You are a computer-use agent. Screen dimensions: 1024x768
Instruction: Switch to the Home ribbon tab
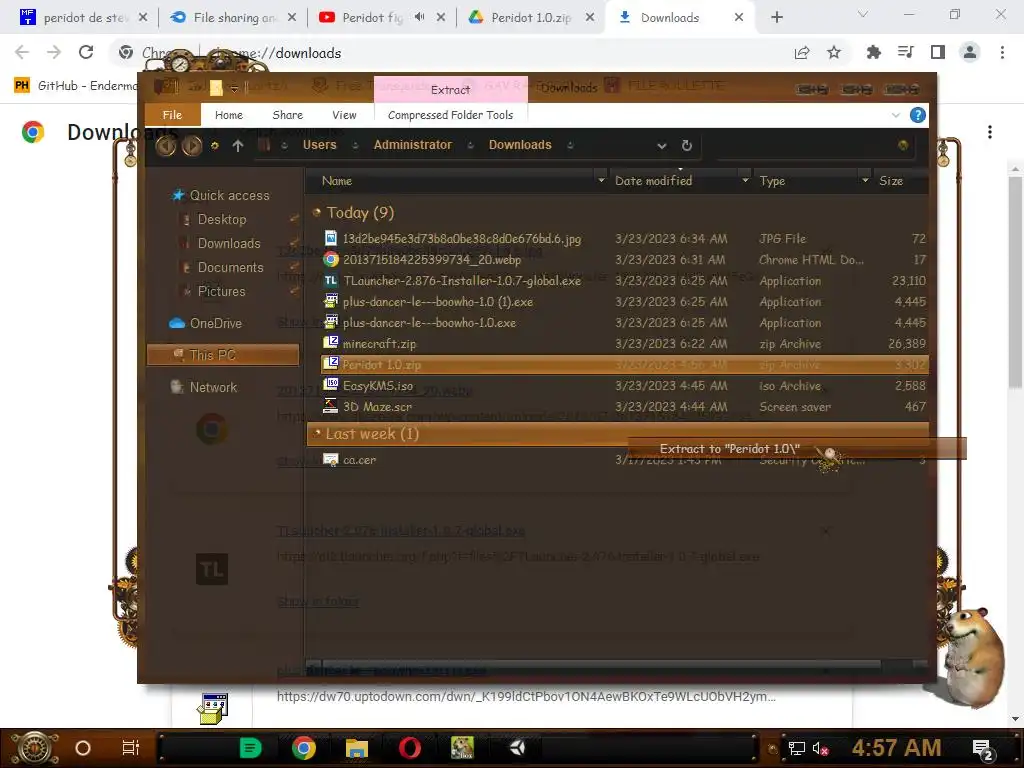pos(229,115)
